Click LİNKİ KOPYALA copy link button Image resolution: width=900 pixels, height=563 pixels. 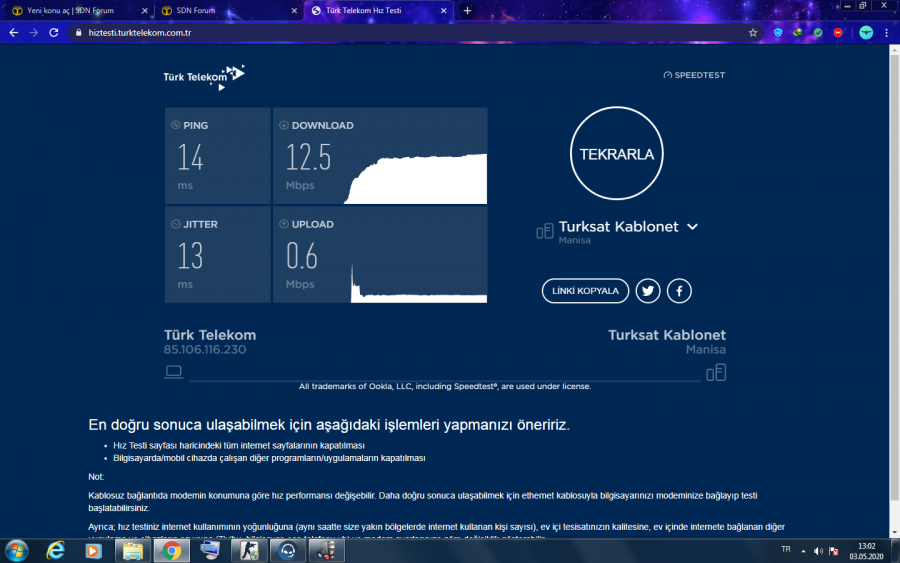585,291
